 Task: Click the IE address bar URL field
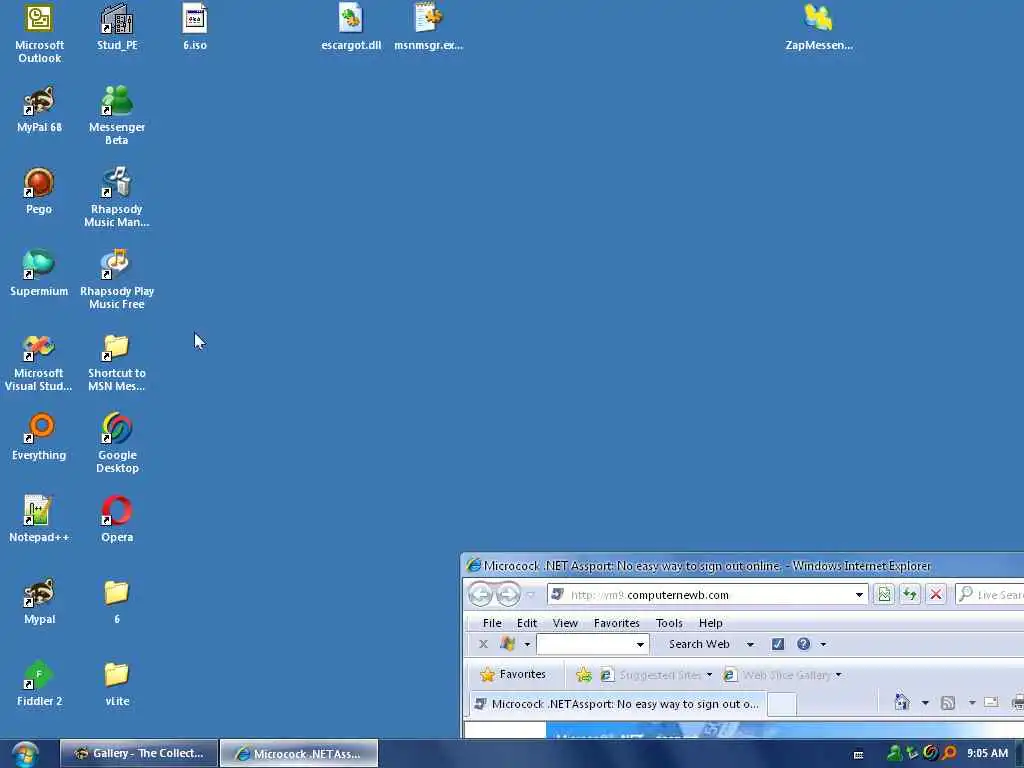(x=709, y=594)
